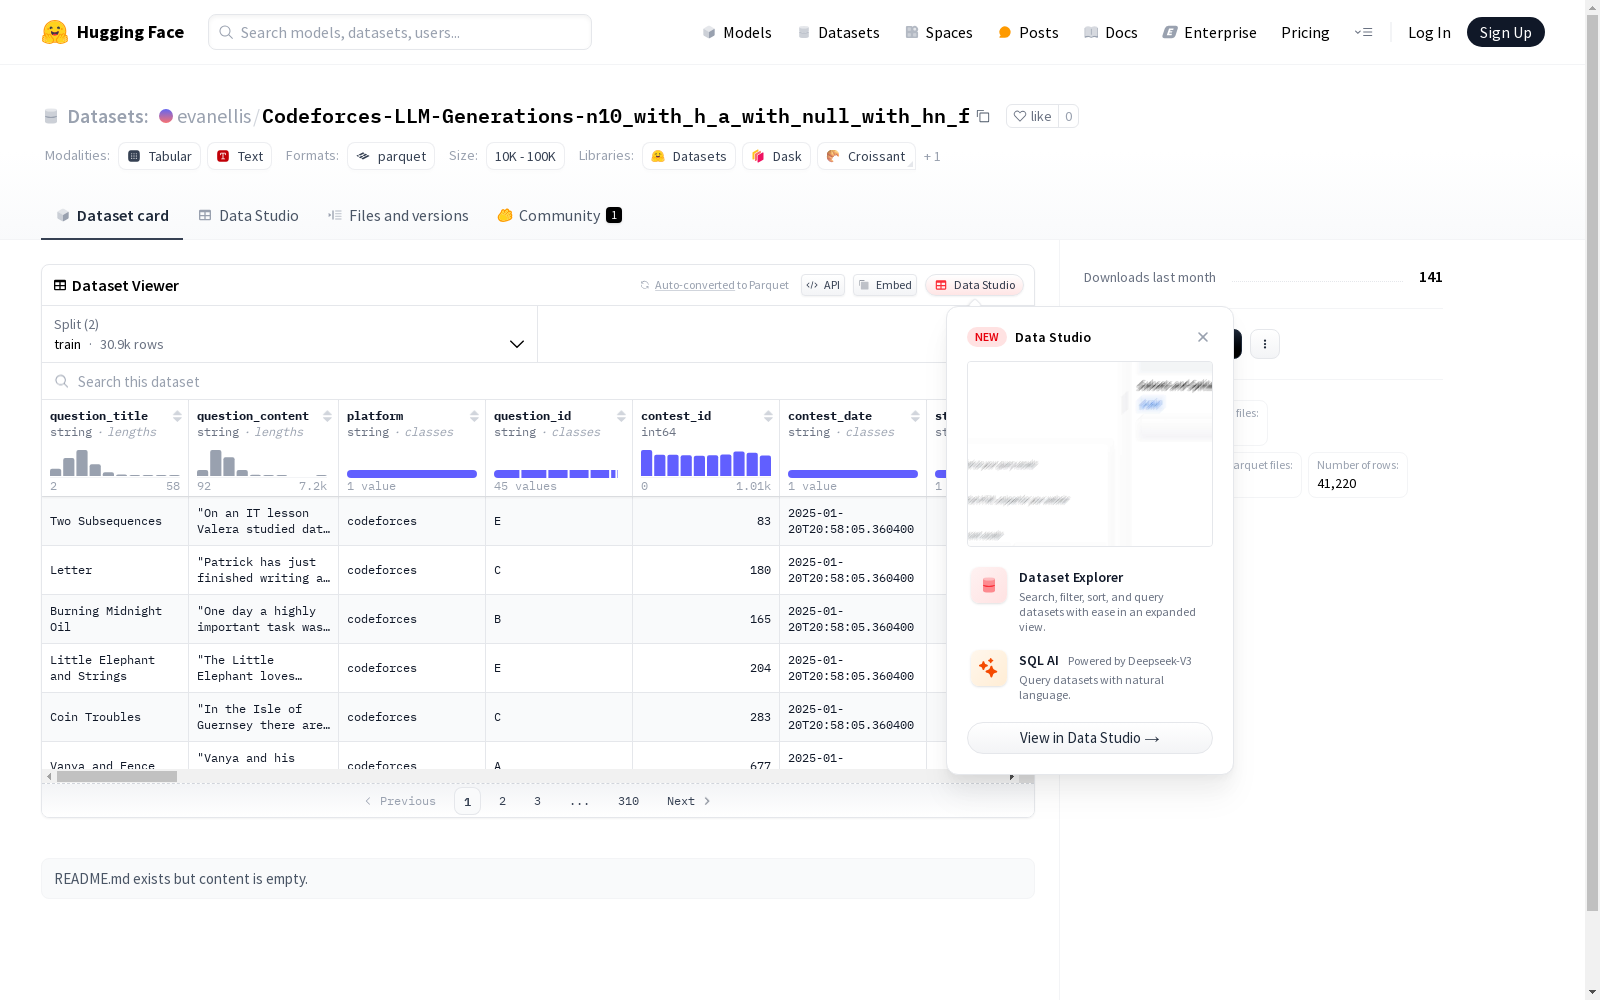The image size is (1600, 1000).
Task: Select the 10K - 100K size tag
Action: pyautogui.click(x=525, y=156)
